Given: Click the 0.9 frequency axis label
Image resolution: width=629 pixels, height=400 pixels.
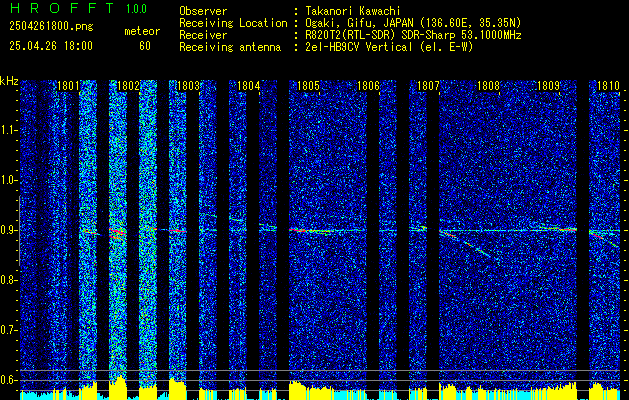Looking at the screenshot, I should pyautogui.click(x=9, y=231).
